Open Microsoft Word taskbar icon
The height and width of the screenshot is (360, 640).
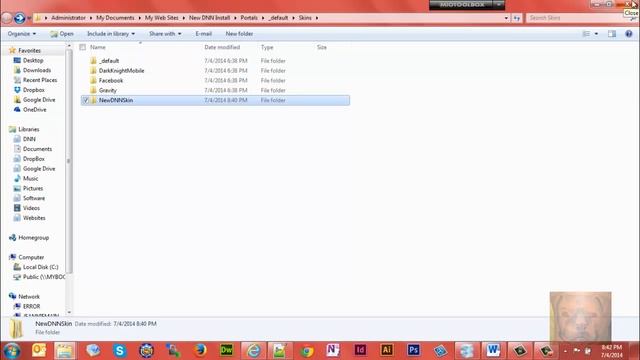tap(493, 350)
